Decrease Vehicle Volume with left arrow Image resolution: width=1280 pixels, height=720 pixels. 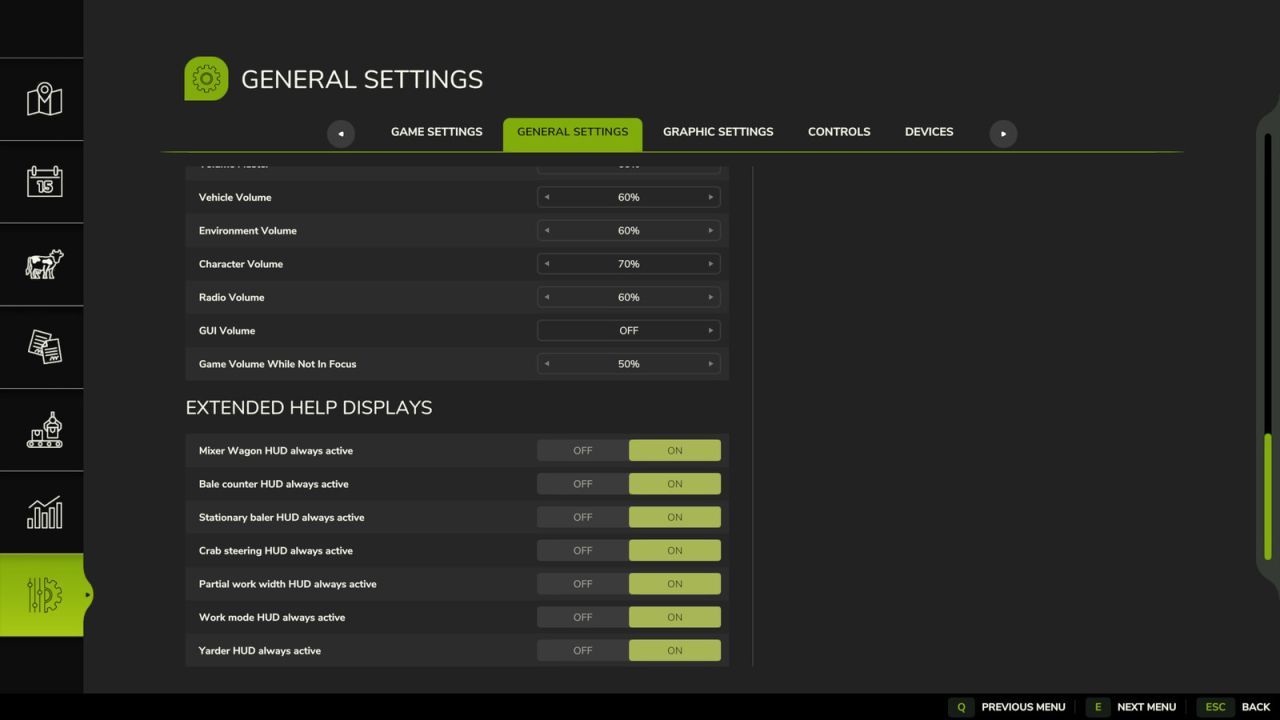click(x=546, y=197)
